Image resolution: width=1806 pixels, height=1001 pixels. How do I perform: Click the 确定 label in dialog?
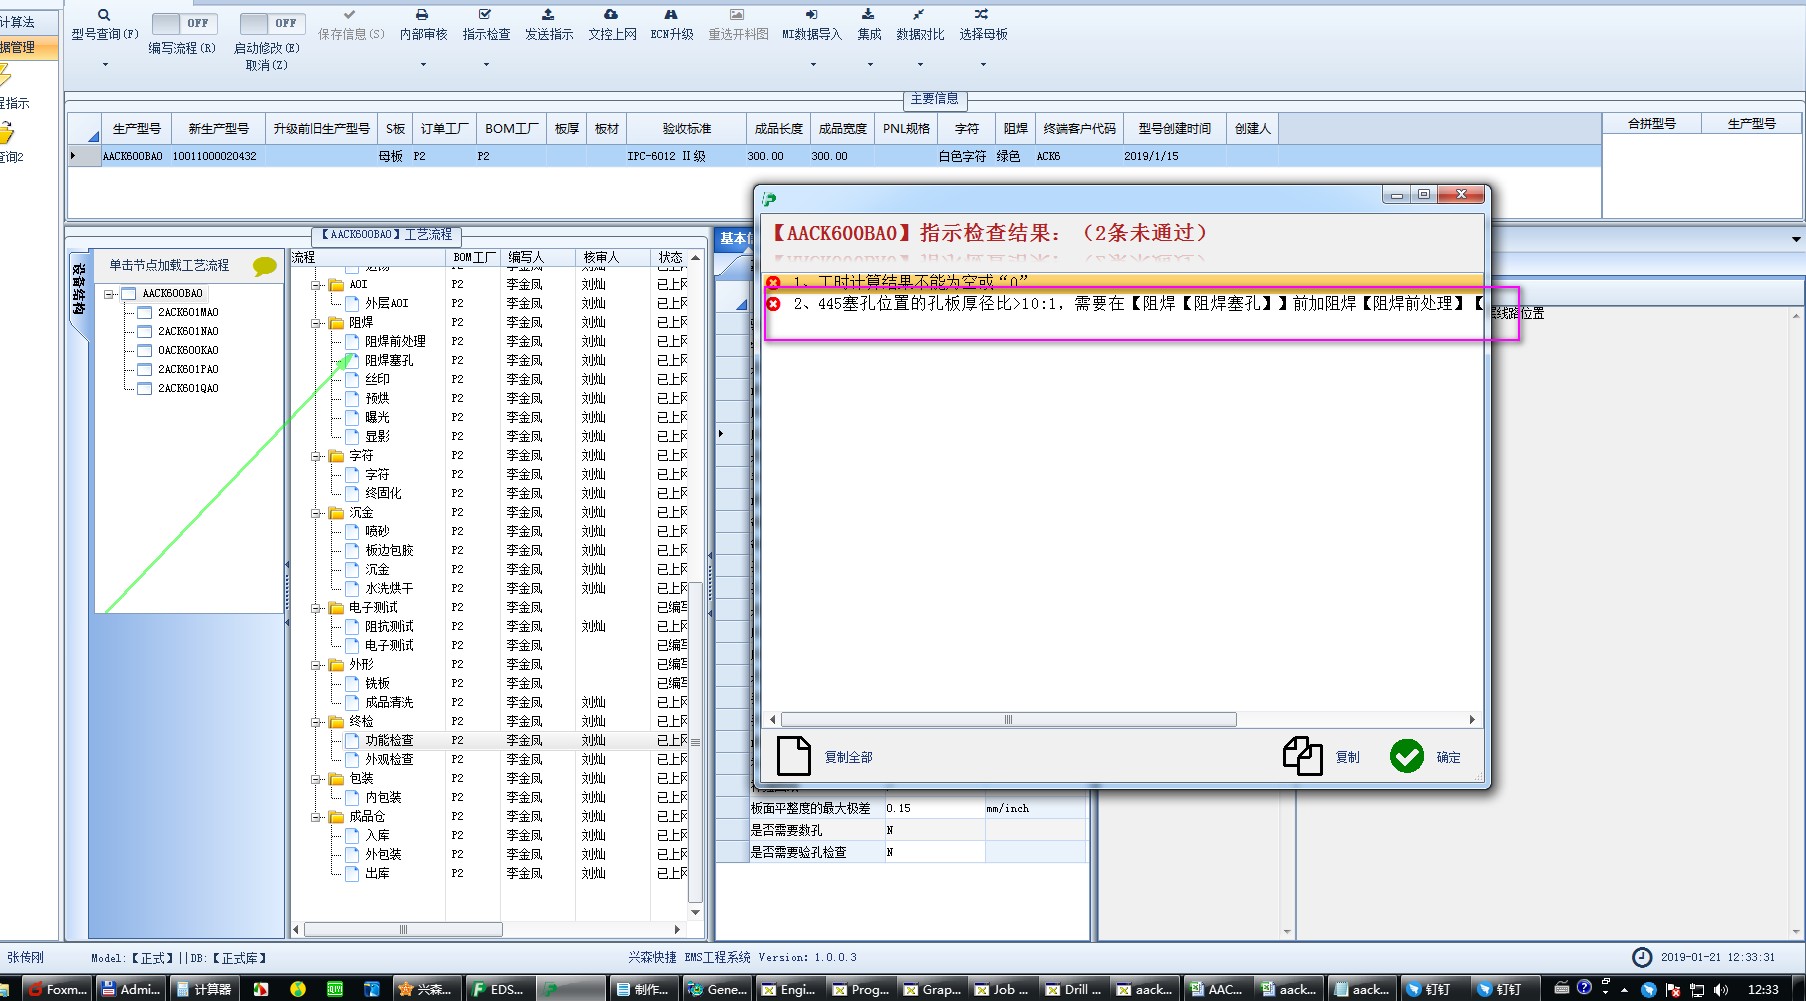pyautogui.click(x=1448, y=757)
